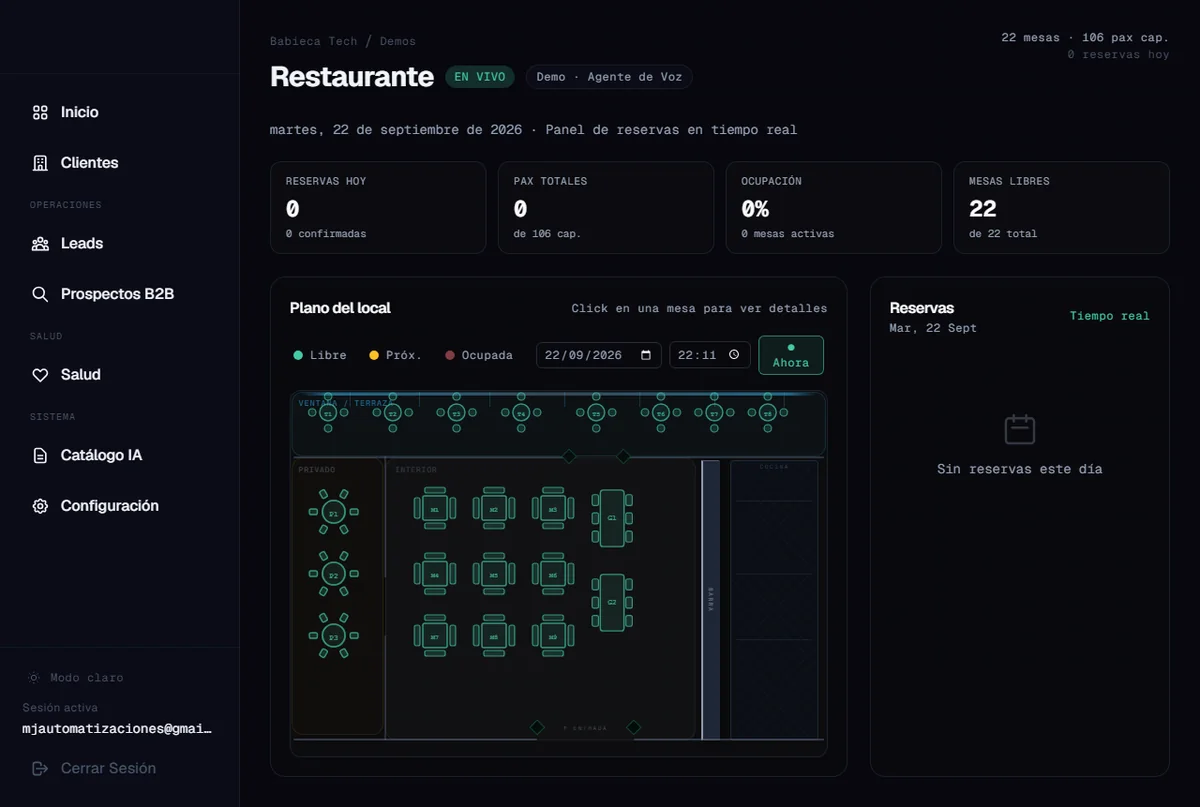
Task: Select large group table G1
Action: (x=612, y=518)
